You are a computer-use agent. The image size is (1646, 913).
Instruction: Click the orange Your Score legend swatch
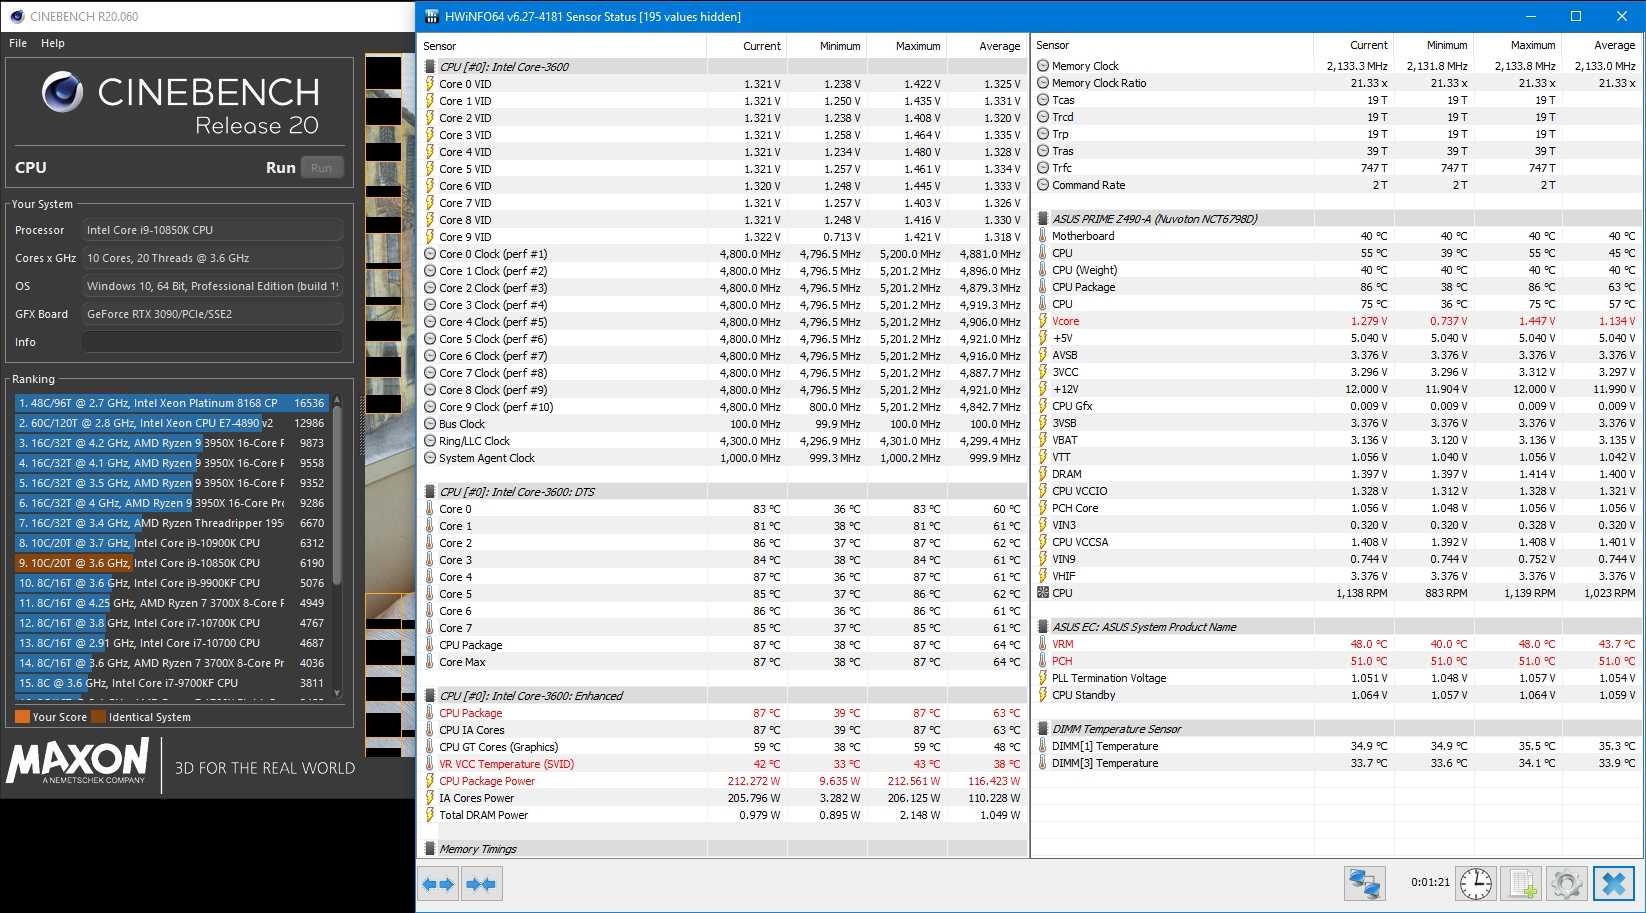click(22, 717)
